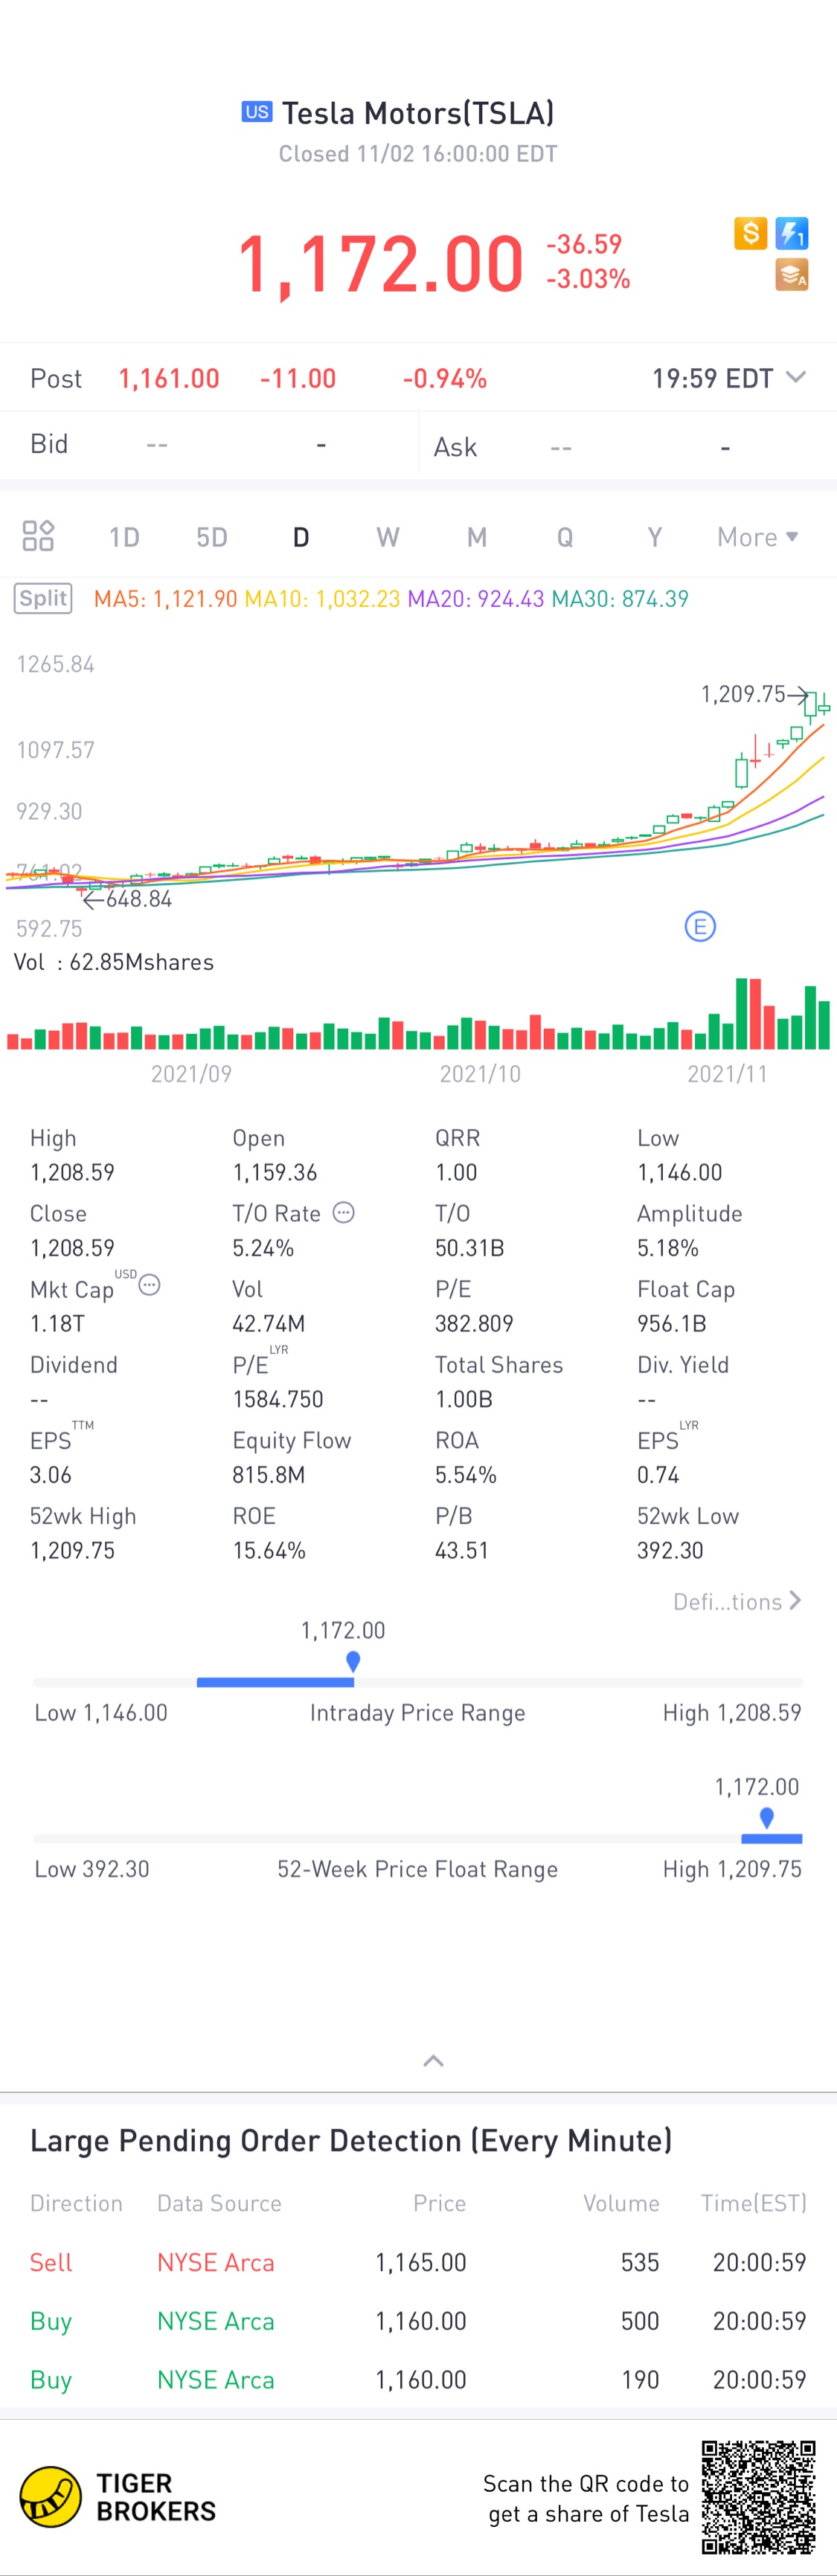This screenshot has height=2576, width=837.
Task: Tap the Scan the QR code promo text
Action: (586, 2498)
